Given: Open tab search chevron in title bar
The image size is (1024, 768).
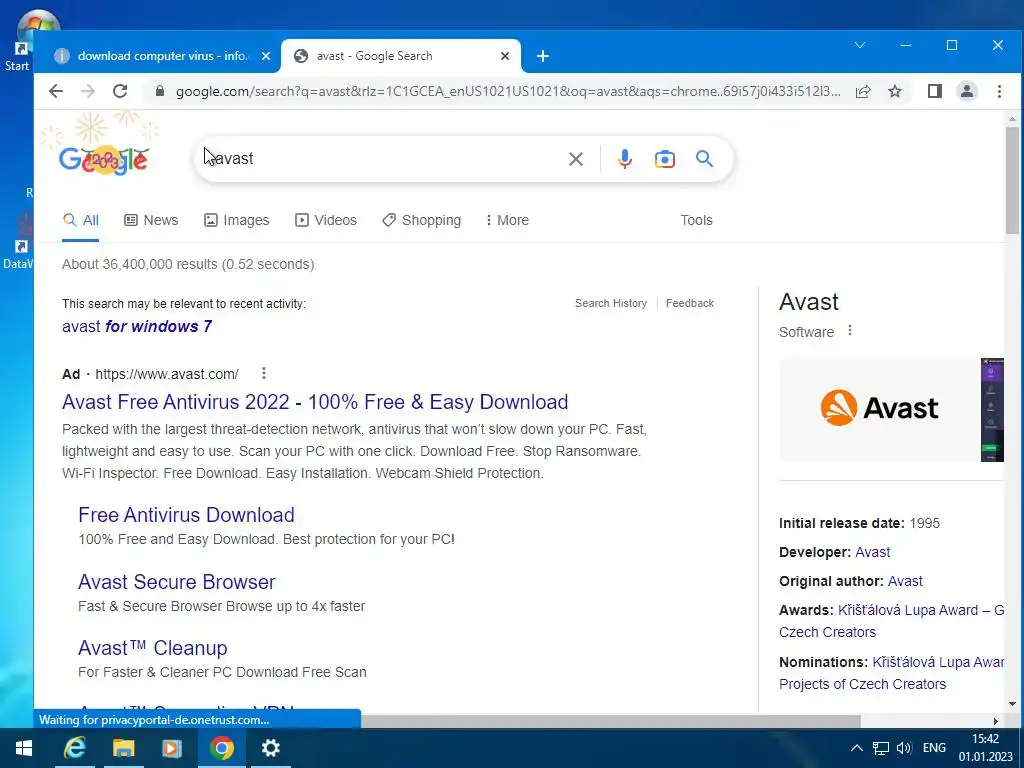Looking at the screenshot, I should 860,45.
